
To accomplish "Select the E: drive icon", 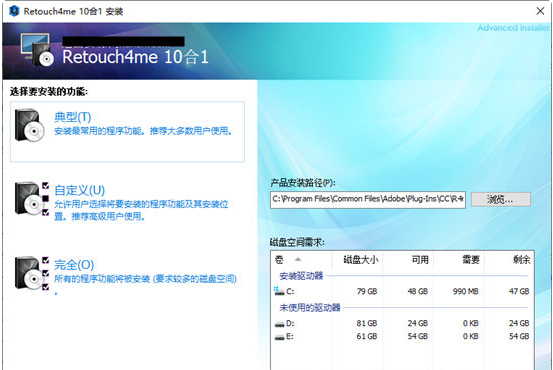I will [x=279, y=337].
